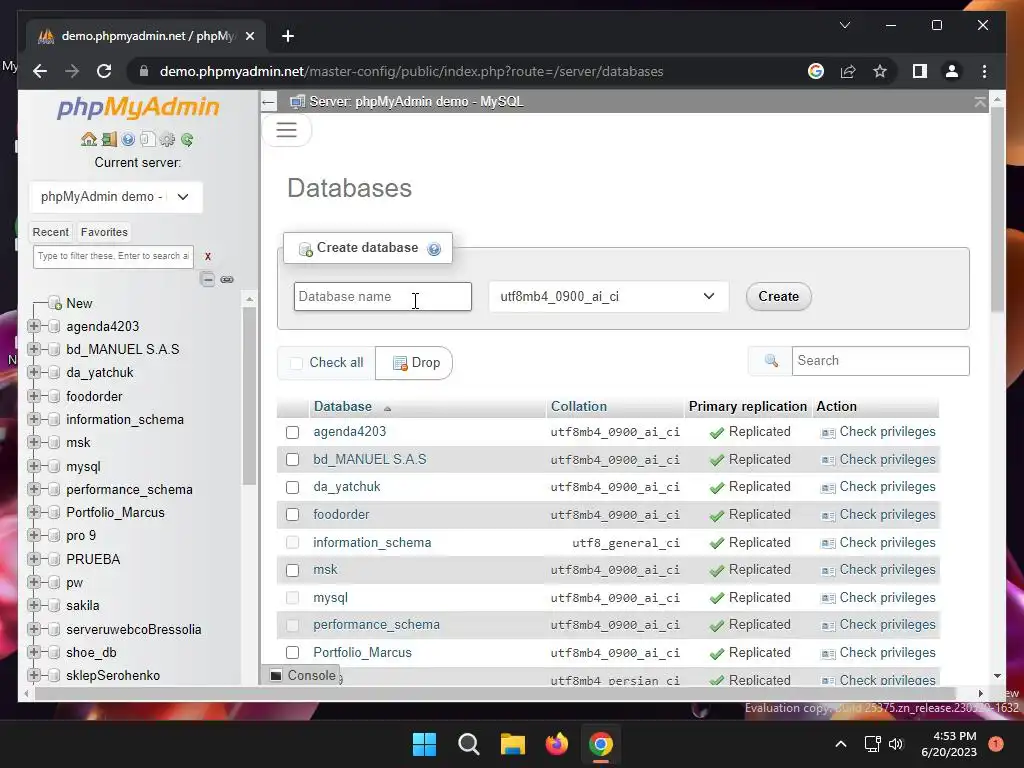
Task: Expand shoe_db in navigation tree
Action: [34, 652]
